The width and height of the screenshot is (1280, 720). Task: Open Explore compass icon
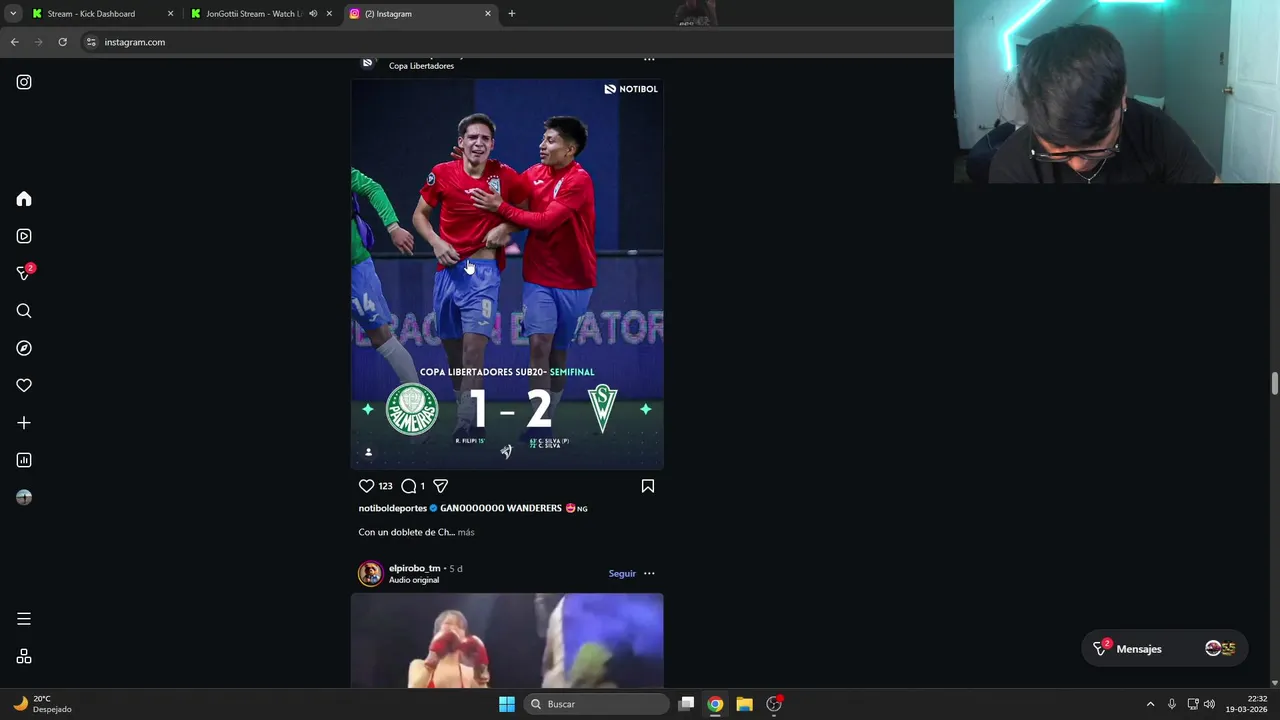coord(24,348)
